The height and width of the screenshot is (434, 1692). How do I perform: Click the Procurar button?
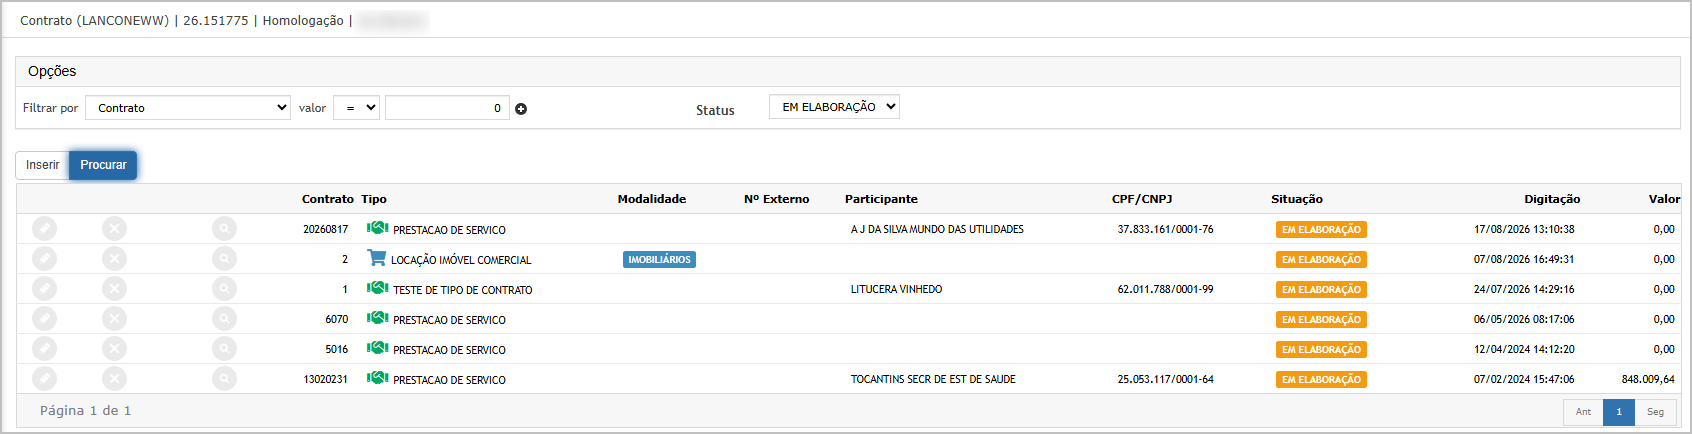(x=103, y=165)
